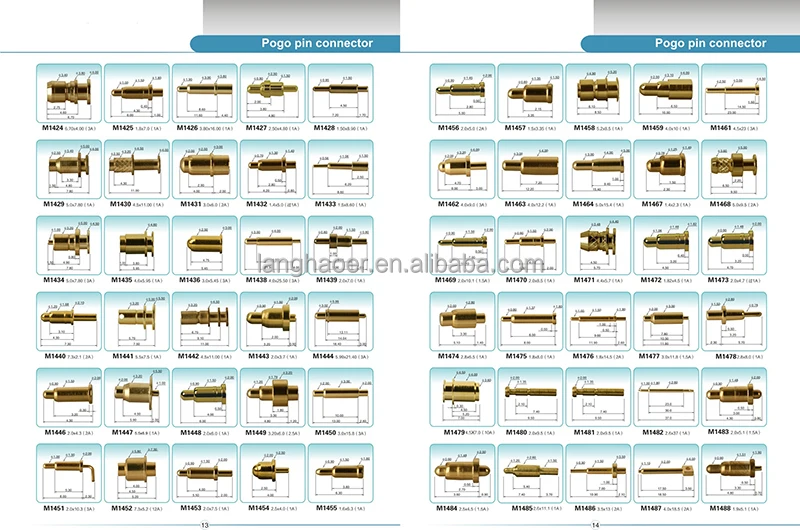Image resolution: width=800 pixels, height=530 pixels.
Task: Open the M1435 pin image
Action: [x=137, y=245]
